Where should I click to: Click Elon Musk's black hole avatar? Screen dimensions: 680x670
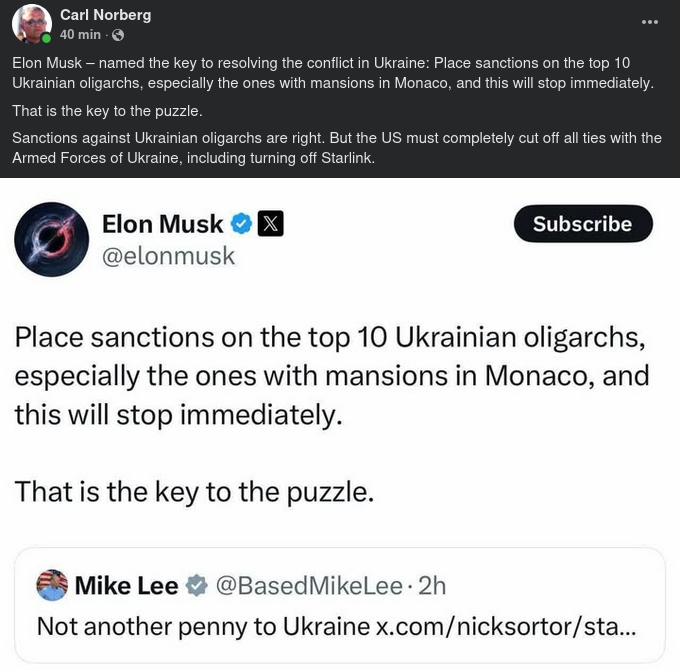tap(51, 240)
